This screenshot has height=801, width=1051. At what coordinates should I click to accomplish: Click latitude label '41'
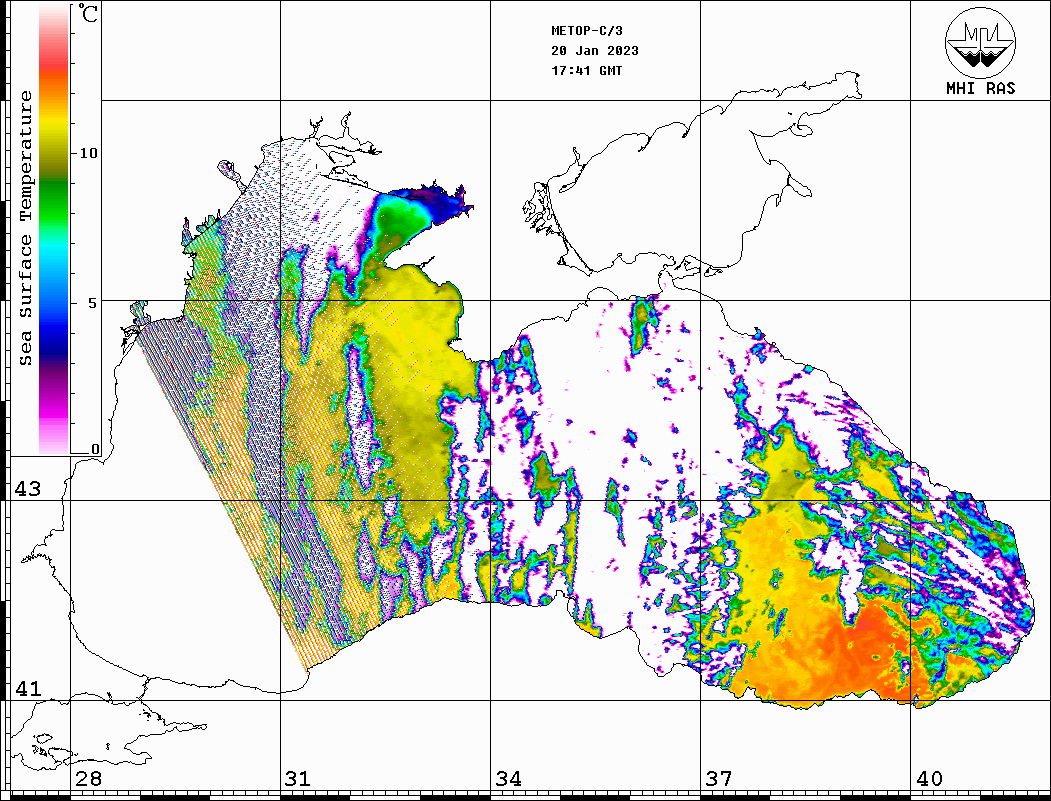(x=27, y=689)
